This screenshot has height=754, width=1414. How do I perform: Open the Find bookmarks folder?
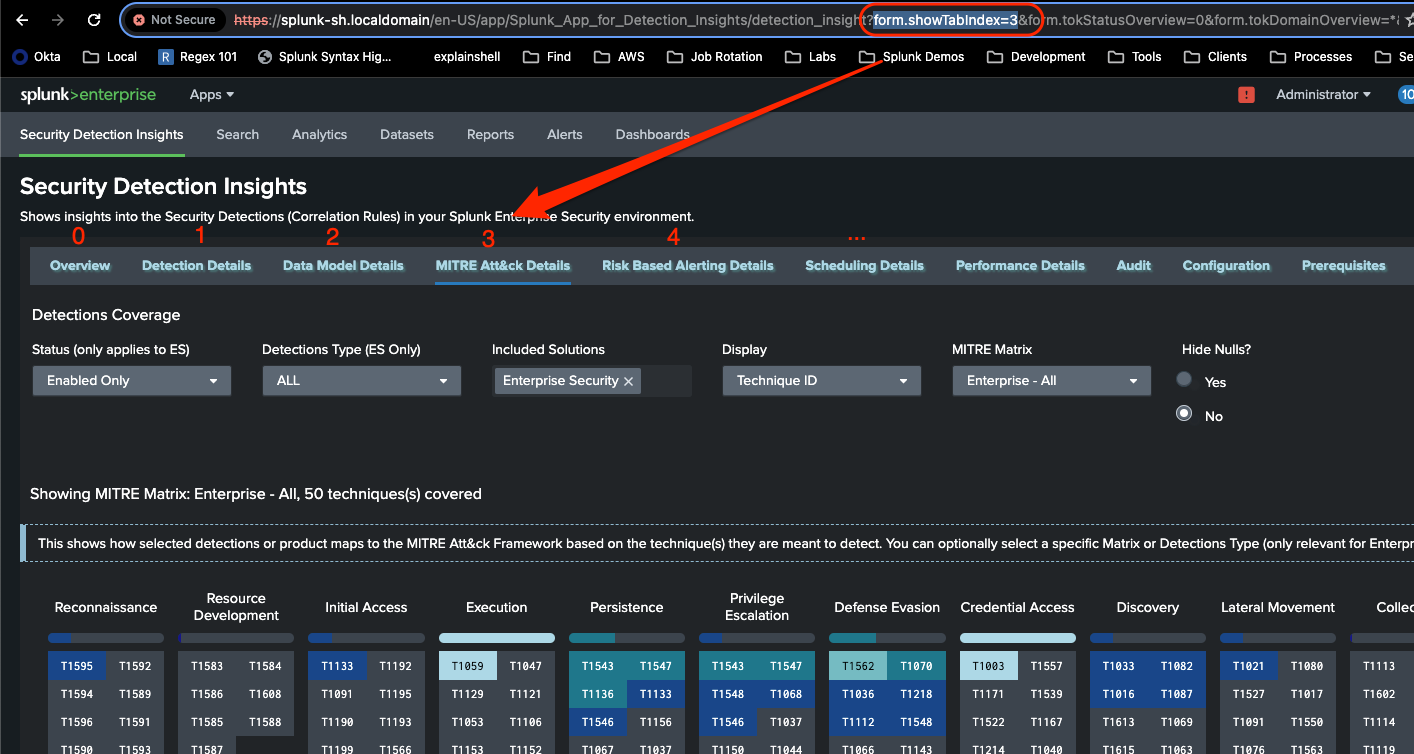[547, 57]
